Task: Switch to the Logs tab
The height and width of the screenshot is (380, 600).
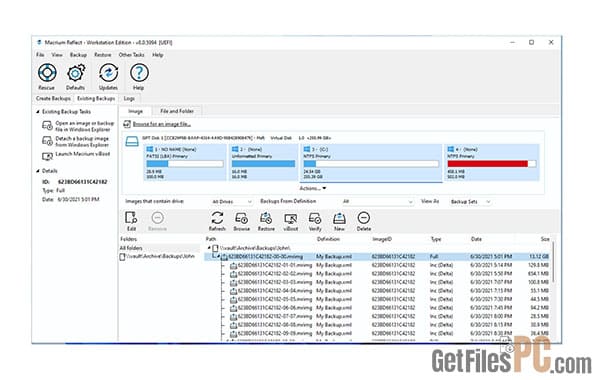Action: coord(129,98)
